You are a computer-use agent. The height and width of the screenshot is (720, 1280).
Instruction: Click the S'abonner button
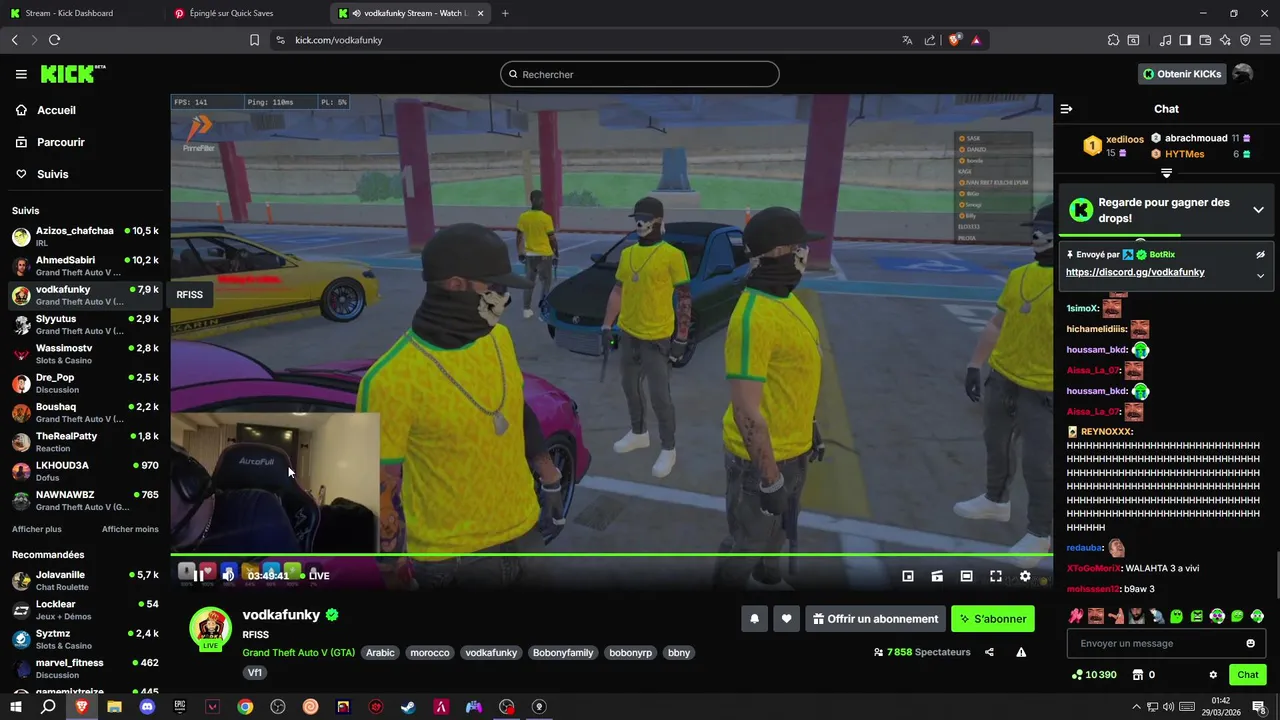pos(993,619)
